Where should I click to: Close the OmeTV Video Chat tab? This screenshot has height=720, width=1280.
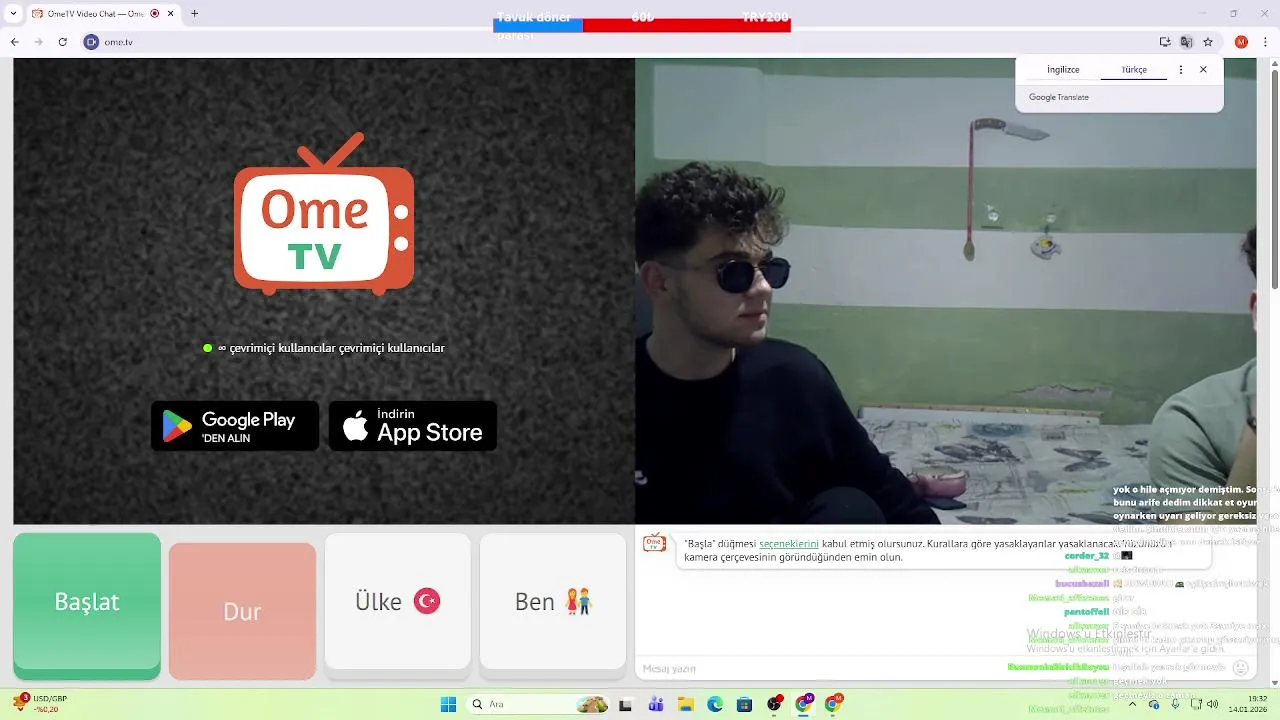click(171, 14)
